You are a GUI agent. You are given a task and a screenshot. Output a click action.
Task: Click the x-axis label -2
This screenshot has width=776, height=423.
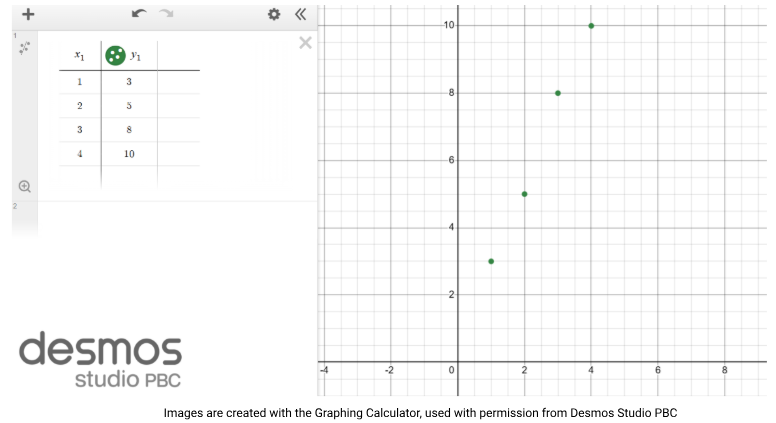pyautogui.click(x=389, y=370)
